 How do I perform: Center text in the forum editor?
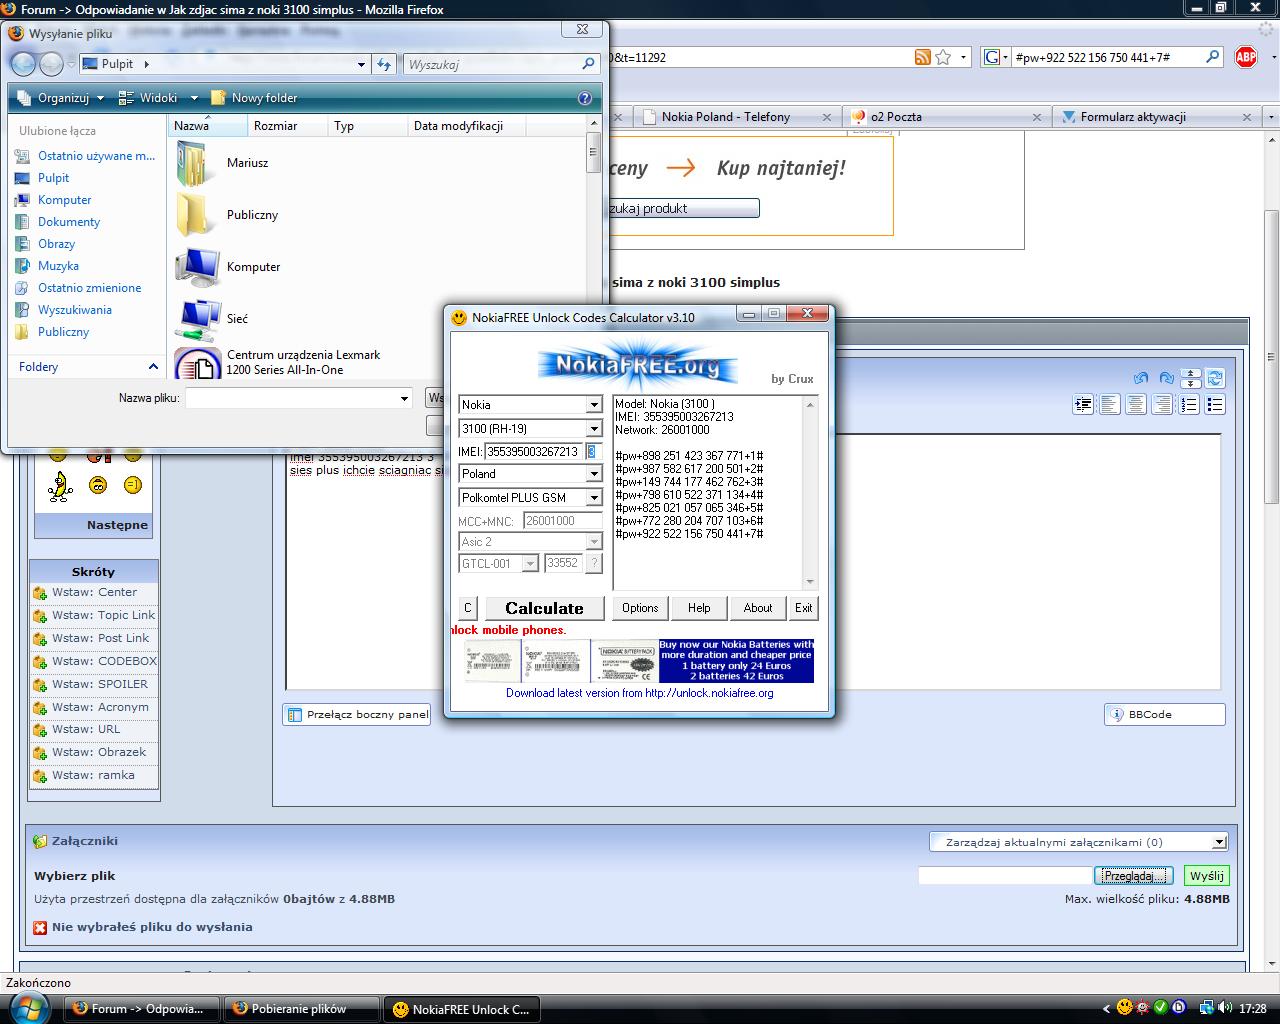coord(1136,405)
